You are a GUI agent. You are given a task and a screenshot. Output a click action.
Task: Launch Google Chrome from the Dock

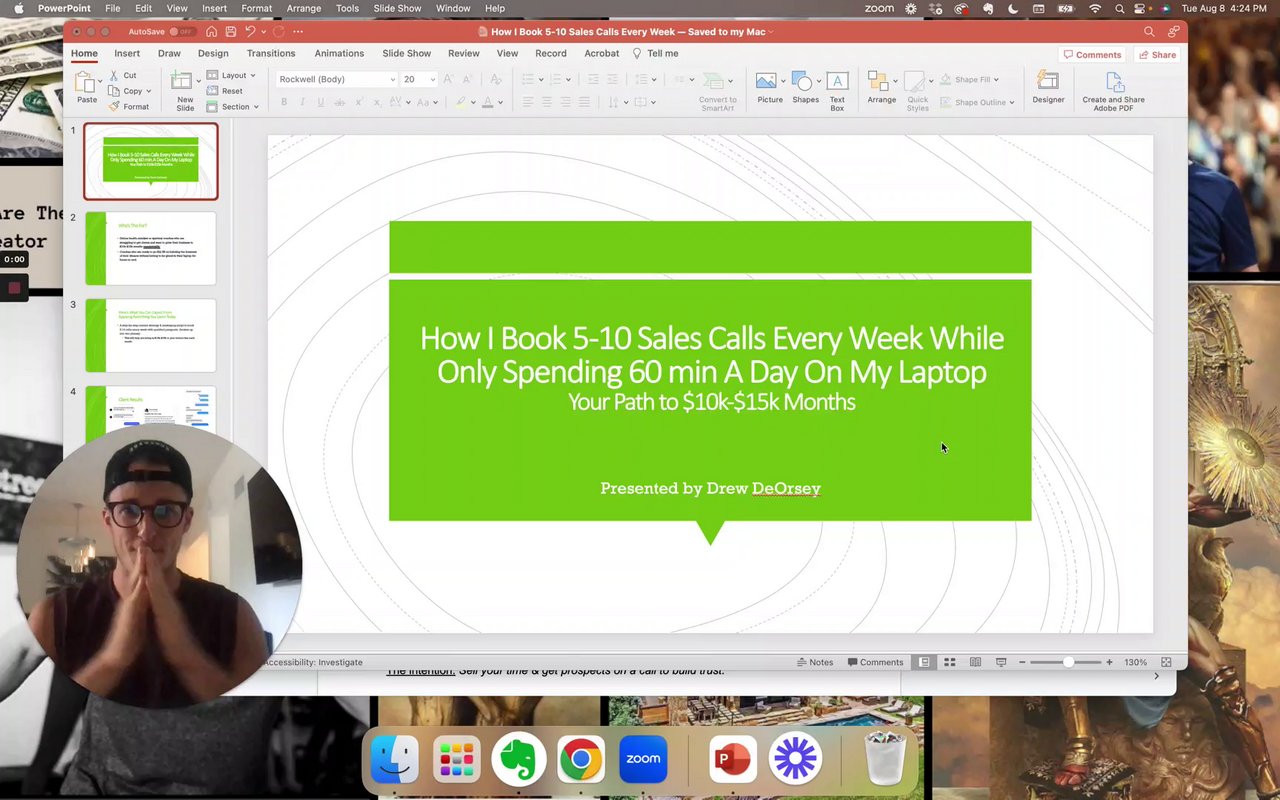pos(580,759)
